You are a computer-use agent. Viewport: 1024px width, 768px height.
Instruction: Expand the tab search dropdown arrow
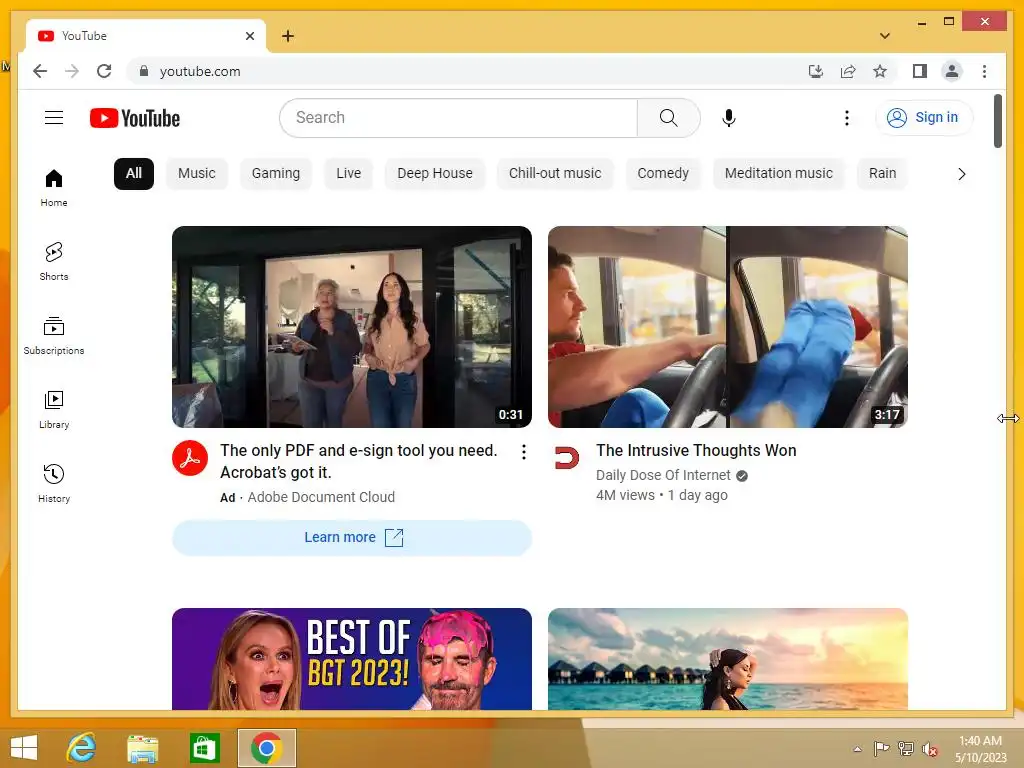[x=884, y=36]
